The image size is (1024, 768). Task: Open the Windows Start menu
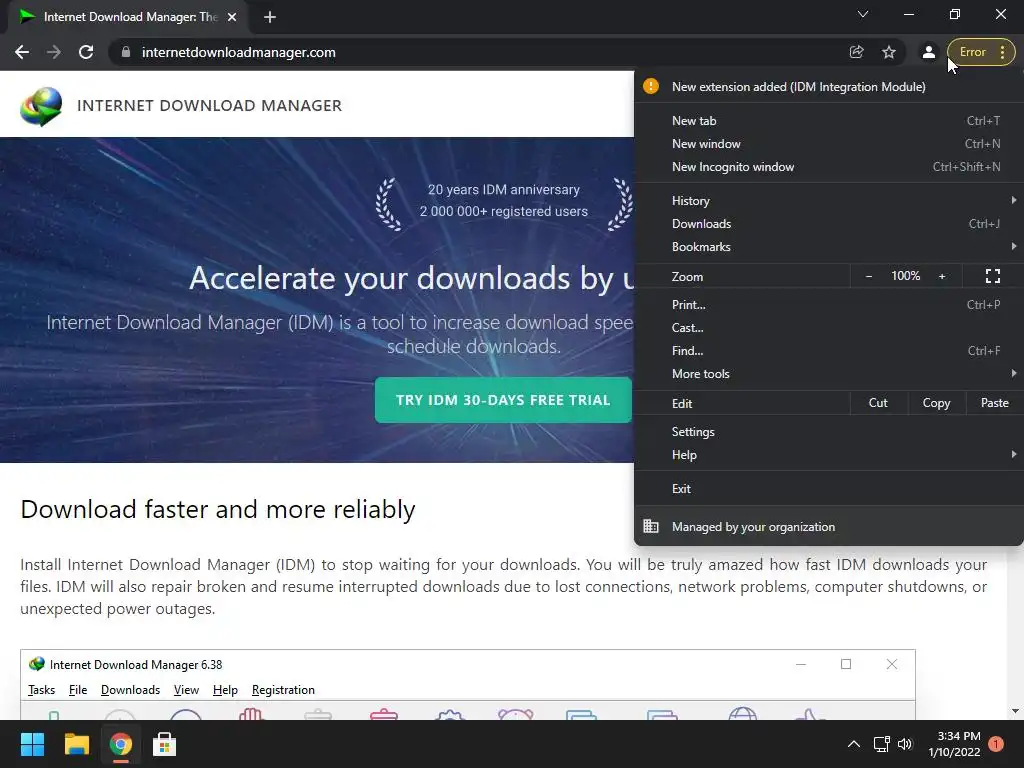(32, 744)
